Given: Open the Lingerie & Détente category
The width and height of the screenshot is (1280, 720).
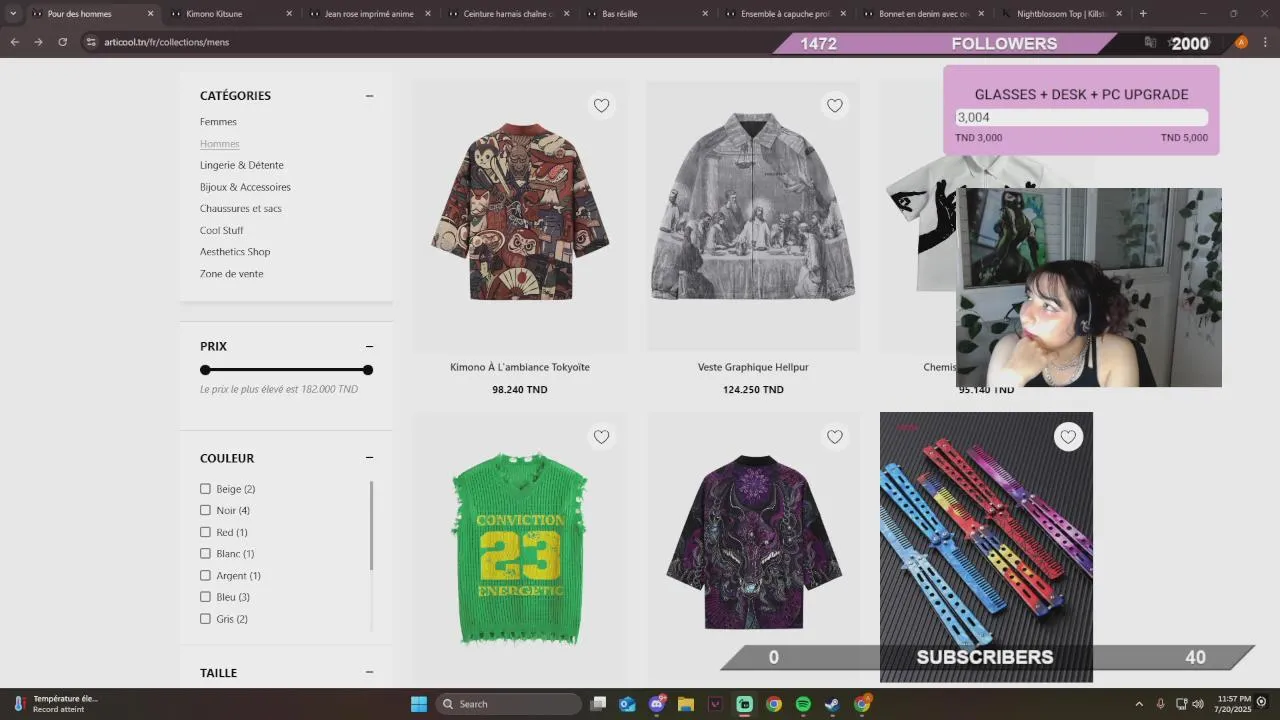Looking at the screenshot, I should click(x=241, y=165).
